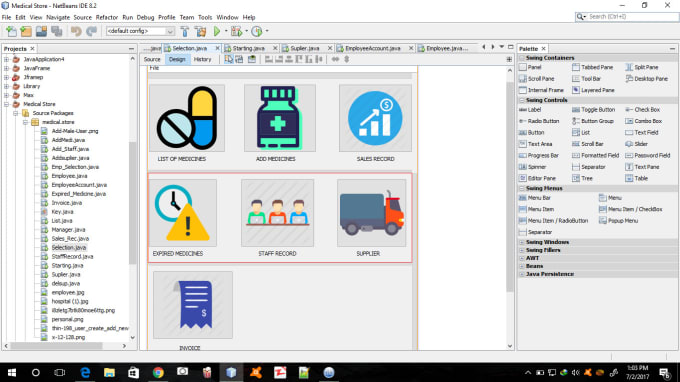This screenshot has width=680, height=382.
Task: Open the Refactor menu
Action: [x=107, y=17]
